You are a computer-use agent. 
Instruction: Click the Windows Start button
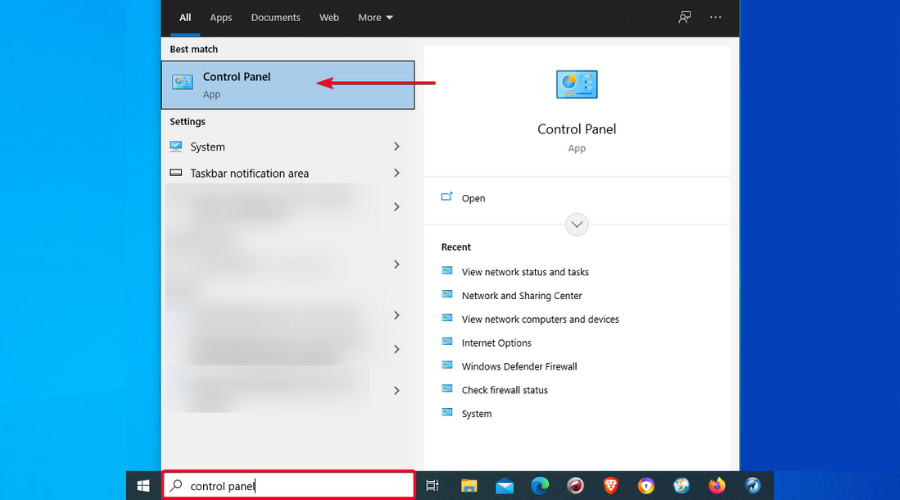click(x=143, y=486)
